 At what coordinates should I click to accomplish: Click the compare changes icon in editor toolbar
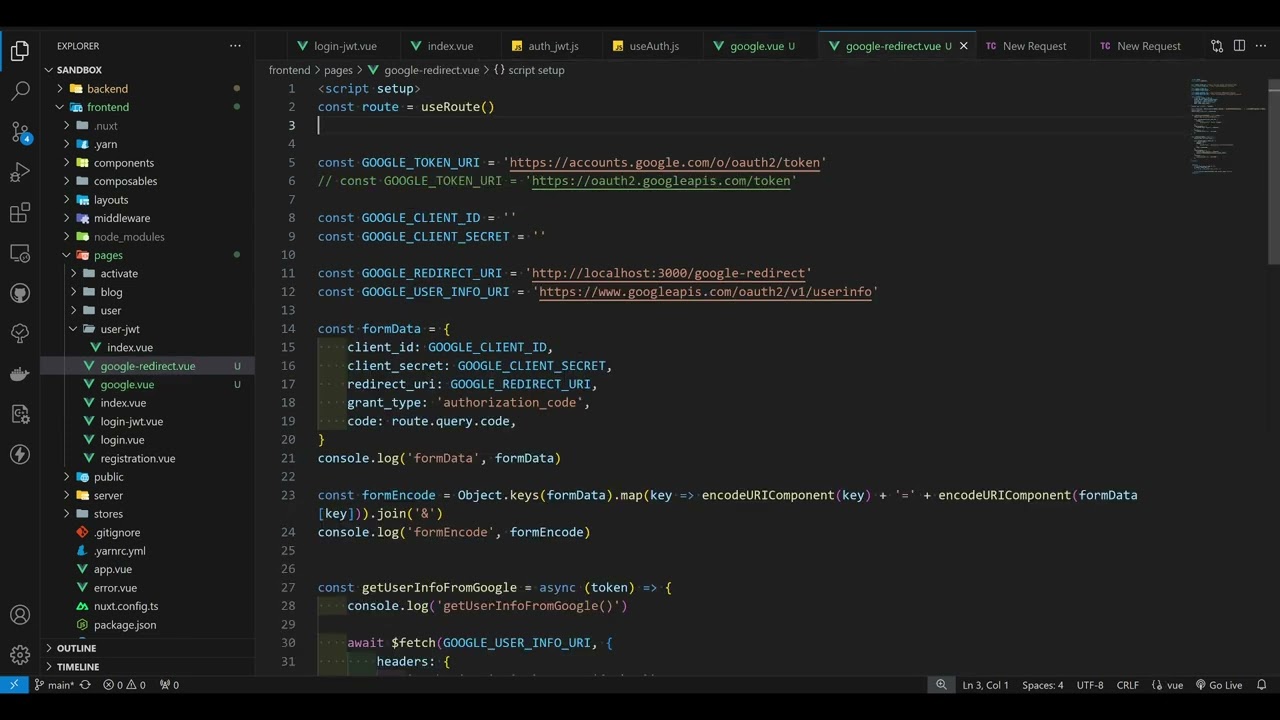(1217, 46)
